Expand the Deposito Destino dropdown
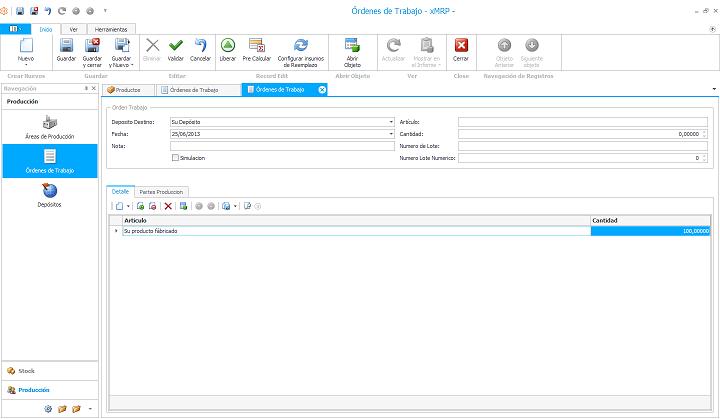This screenshot has height=419, width=720. tap(391, 122)
